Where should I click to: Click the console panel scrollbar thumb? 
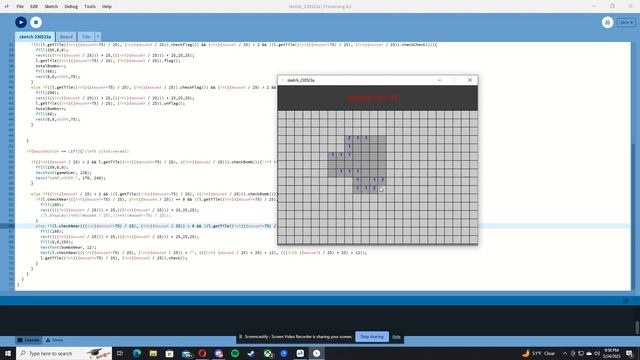click(x=637, y=327)
